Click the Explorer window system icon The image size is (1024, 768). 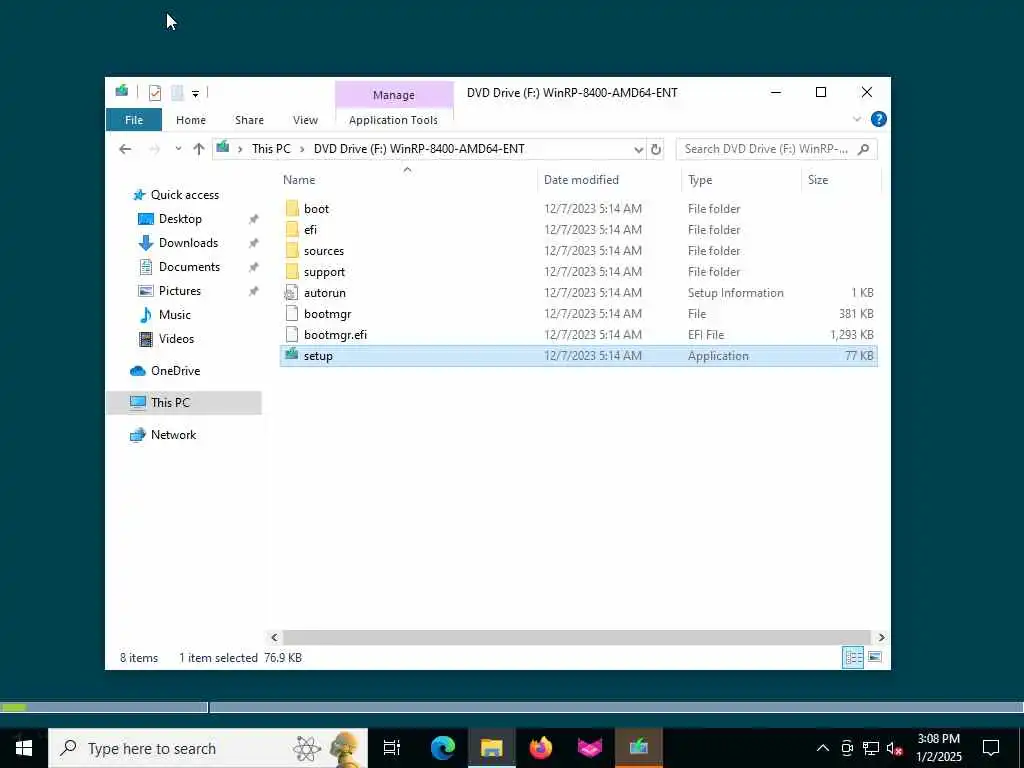point(122,91)
